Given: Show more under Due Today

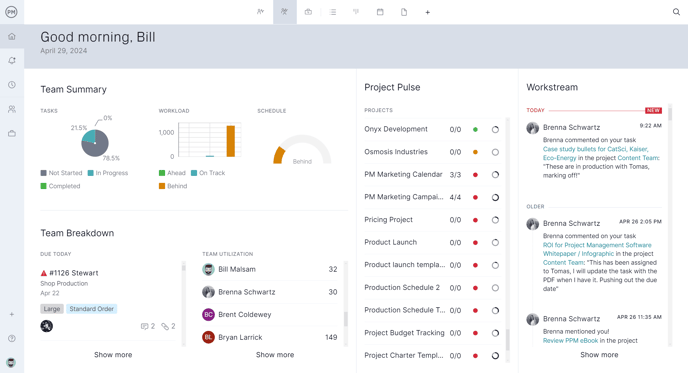Looking at the screenshot, I should click(x=113, y=355).
